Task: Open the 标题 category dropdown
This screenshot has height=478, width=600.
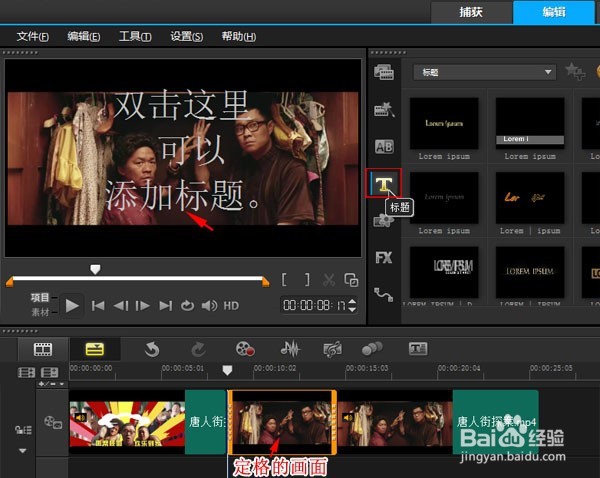Action: [484, 72]
